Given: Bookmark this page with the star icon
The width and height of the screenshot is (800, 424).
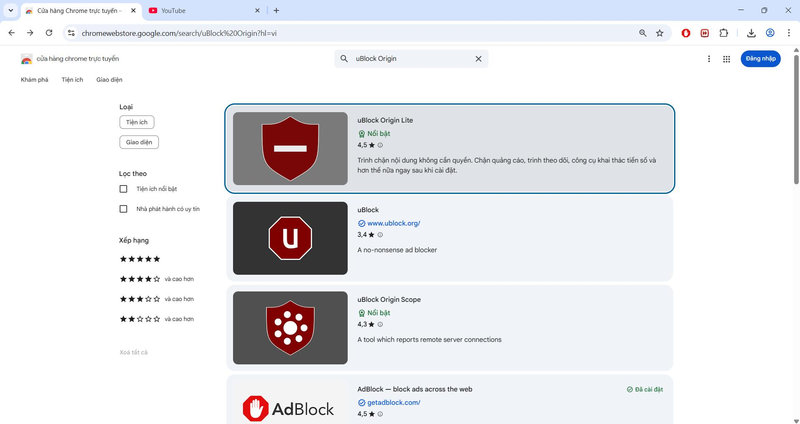Looking at the screenshot, I should pyautogui.click(x=660, y=33).
